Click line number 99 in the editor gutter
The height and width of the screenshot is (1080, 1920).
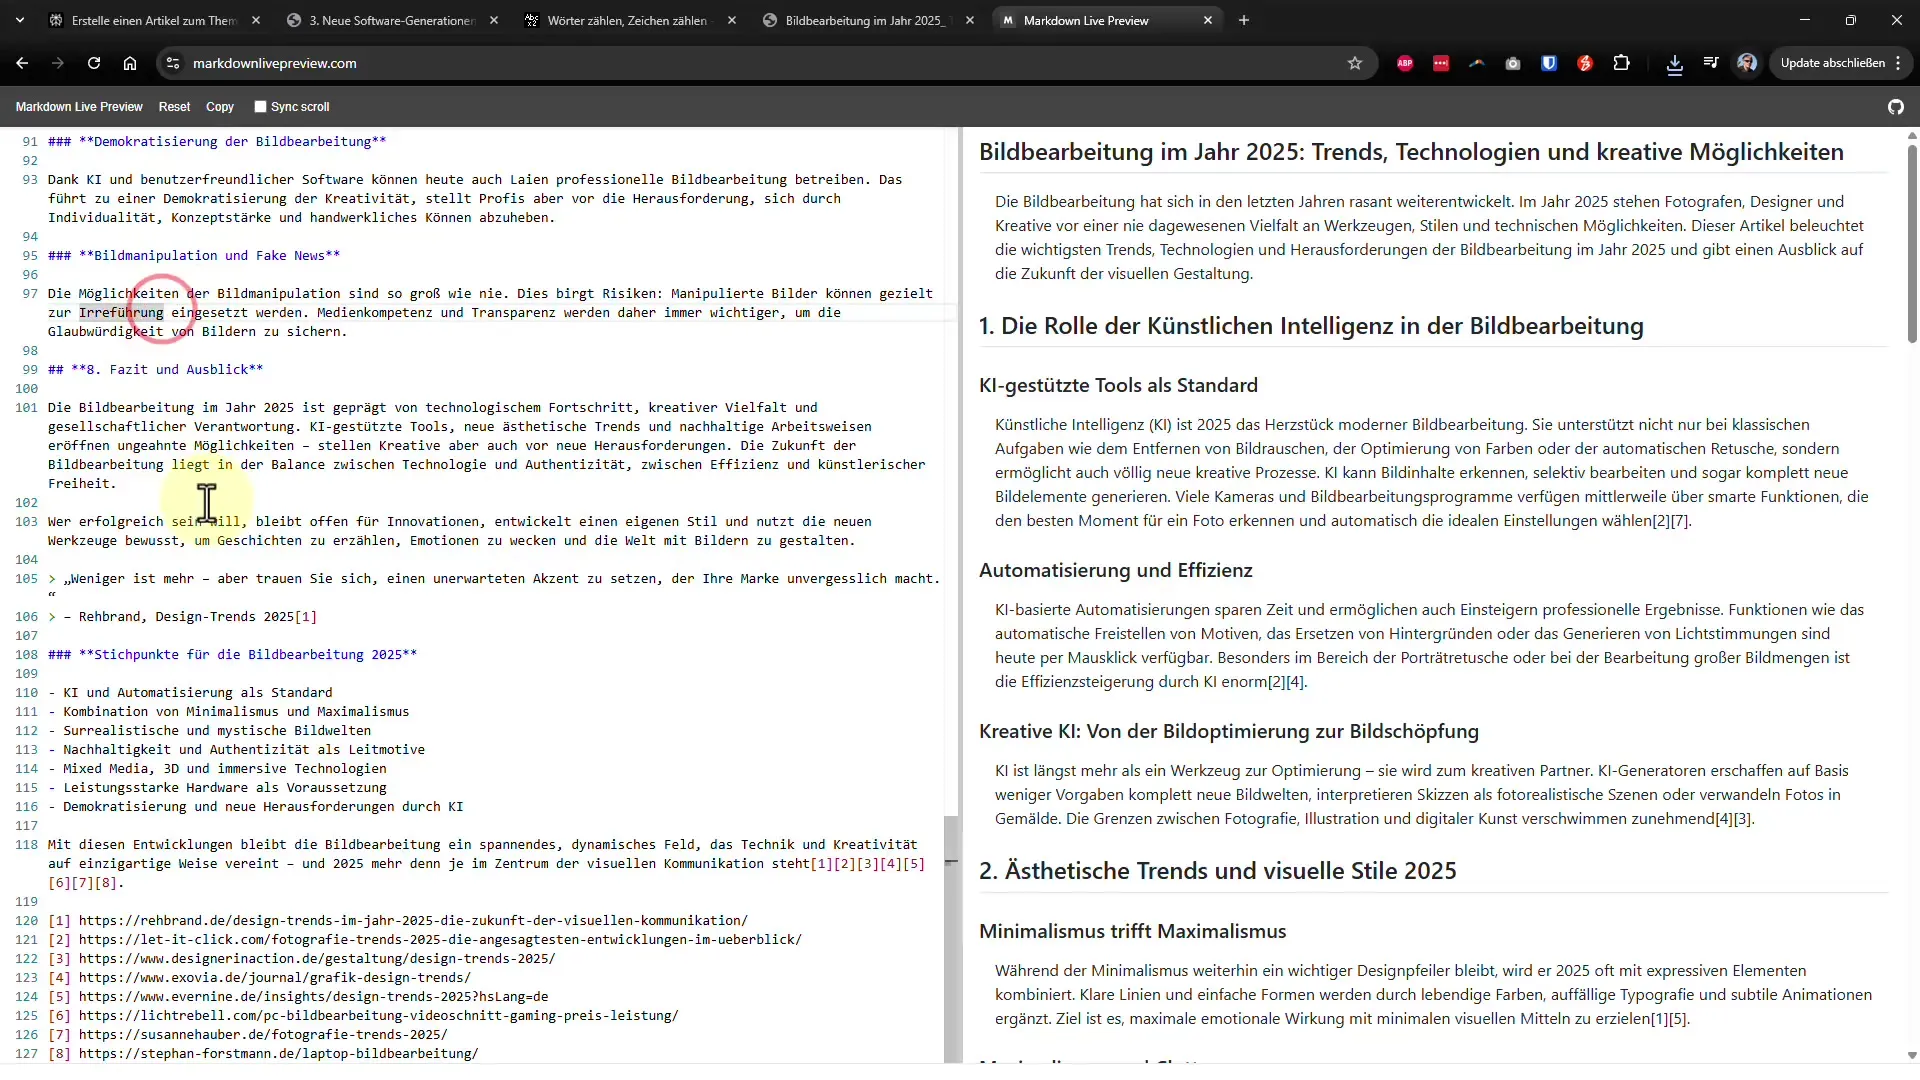click(30, 370)
